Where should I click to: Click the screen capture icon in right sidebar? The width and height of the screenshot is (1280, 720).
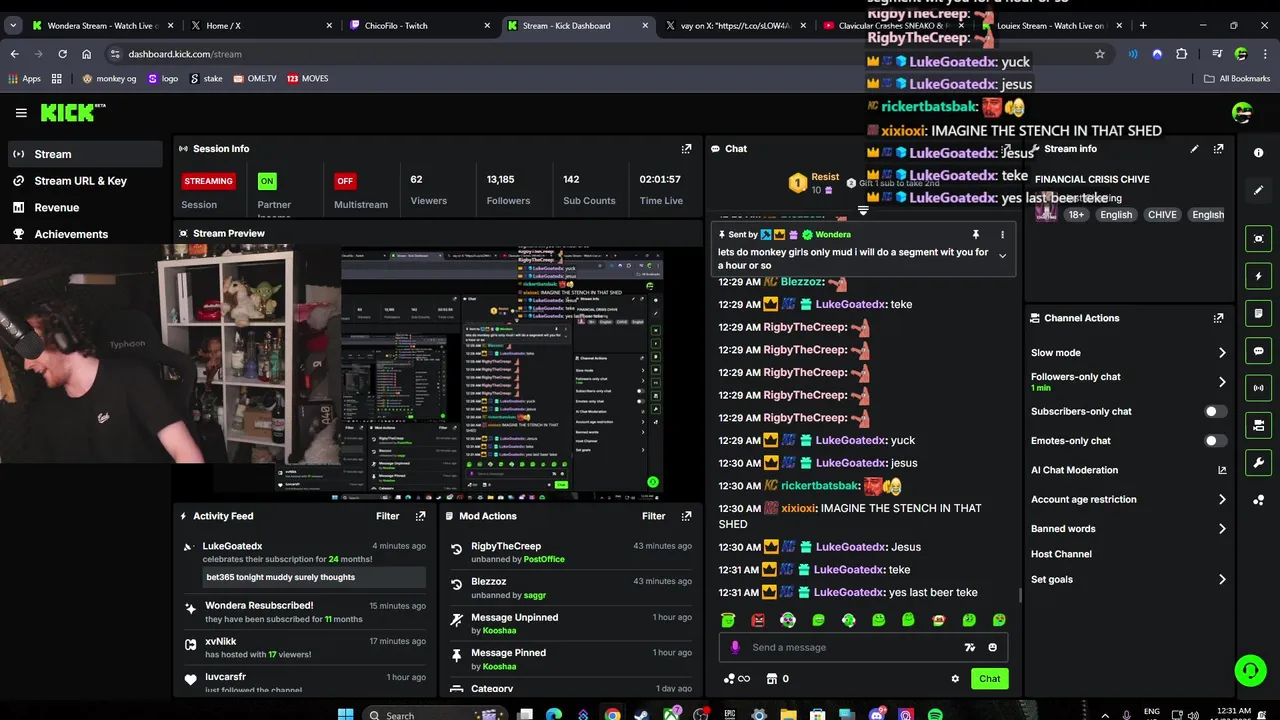[1258, 238]
